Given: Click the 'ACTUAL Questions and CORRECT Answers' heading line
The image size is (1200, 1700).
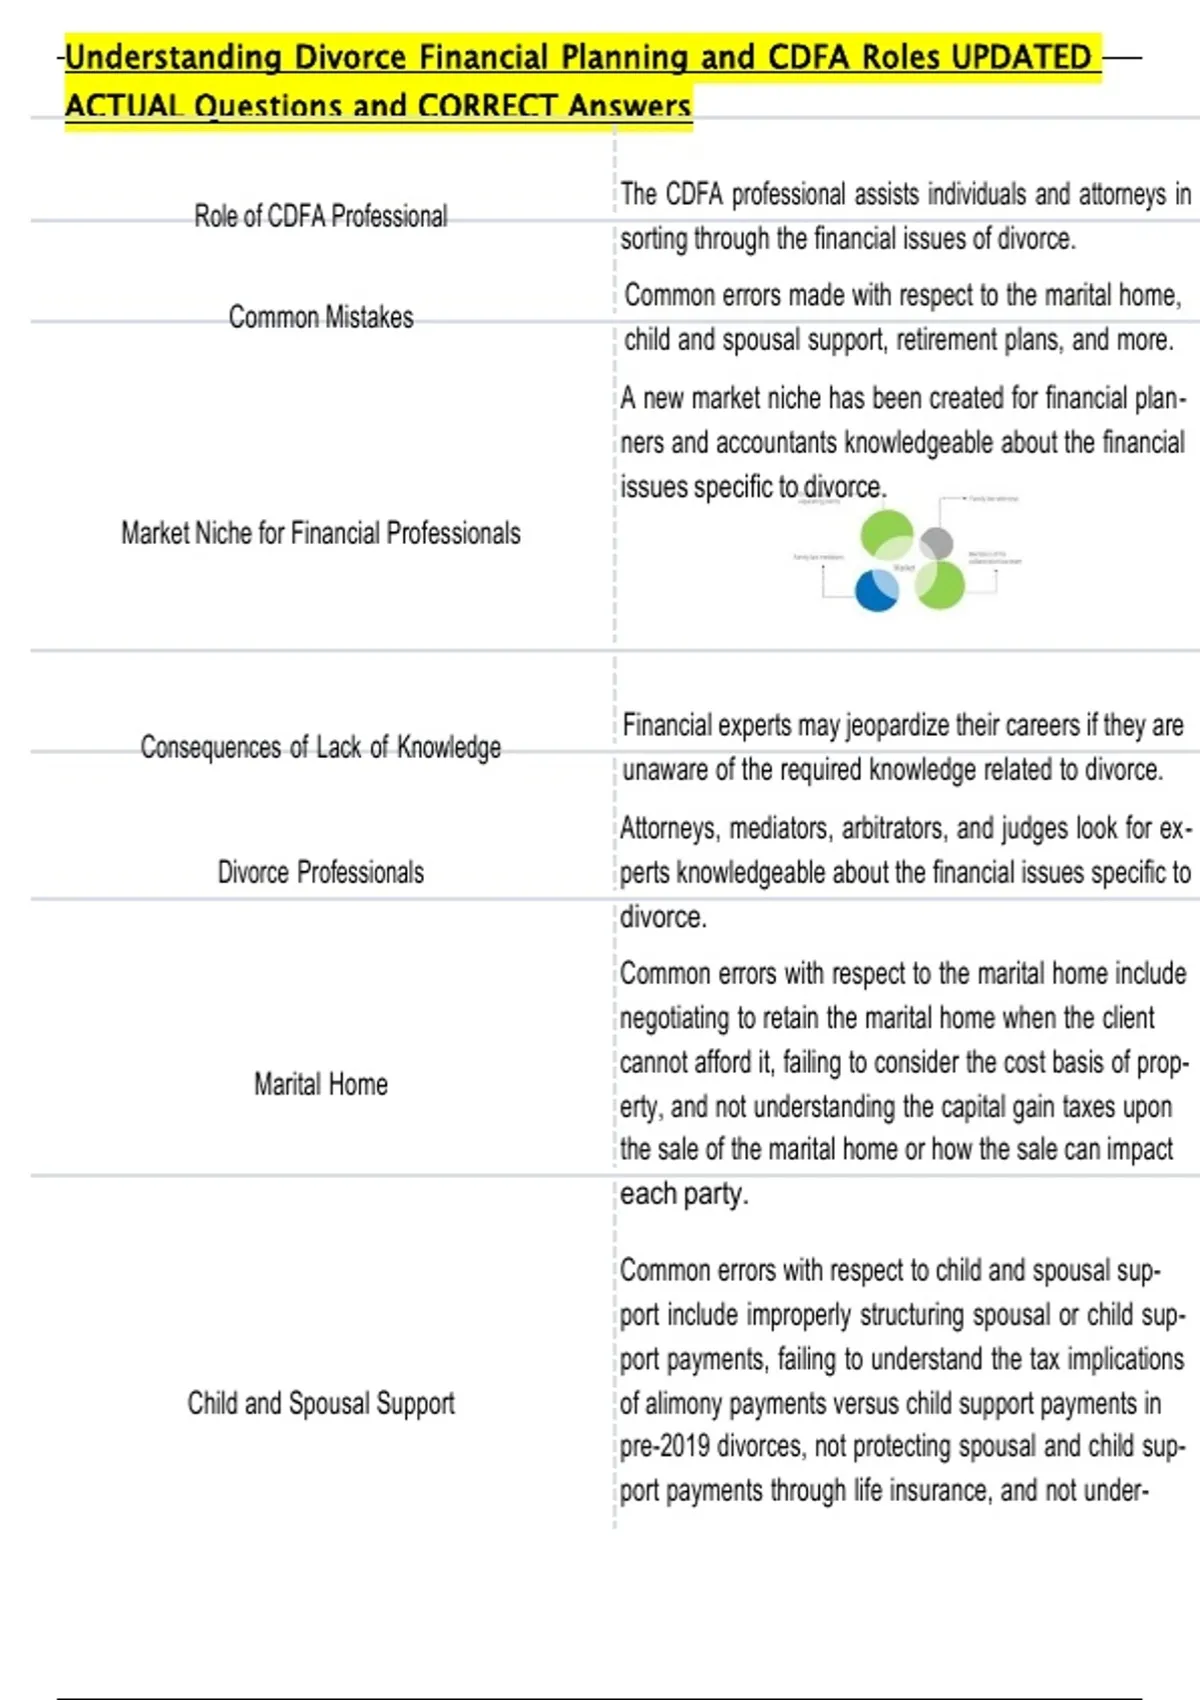Looking at the screenshot, I should tap(378, 106).
